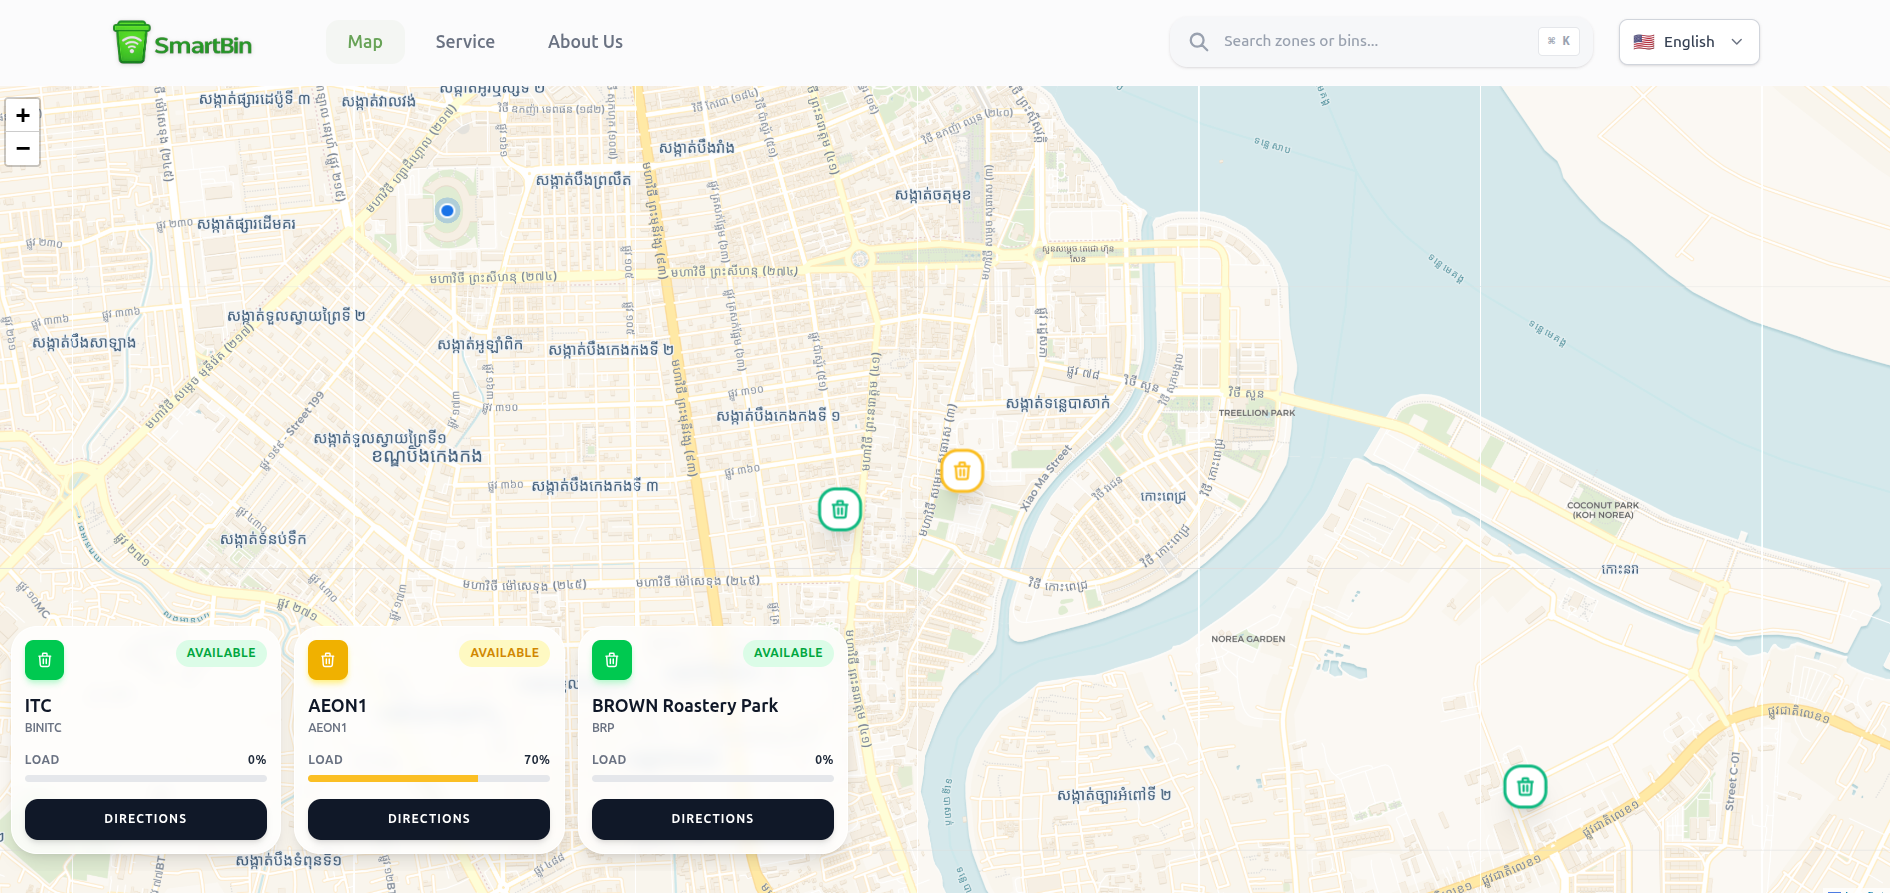1890x893 pixels.
Task: Click the AVAILABLE badge on AEON1 card
Action: pos(504,653)
